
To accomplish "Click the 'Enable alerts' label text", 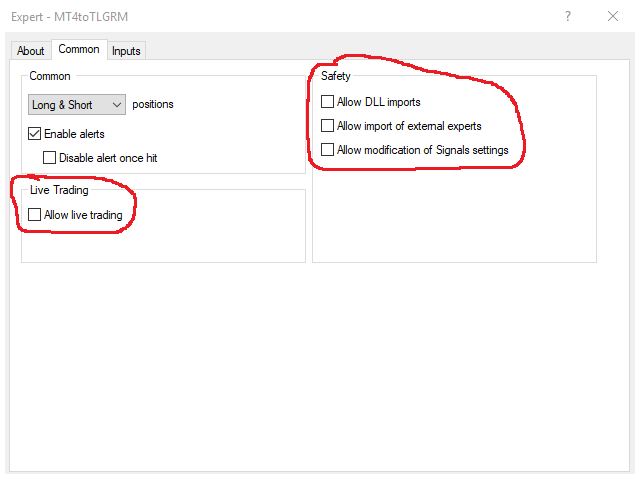I will [x=74, y=133].
